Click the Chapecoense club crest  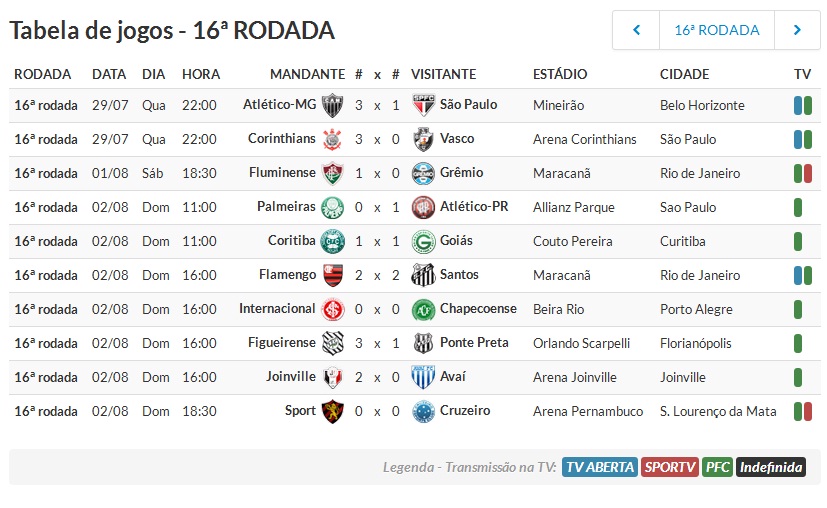tap(424, 310)
